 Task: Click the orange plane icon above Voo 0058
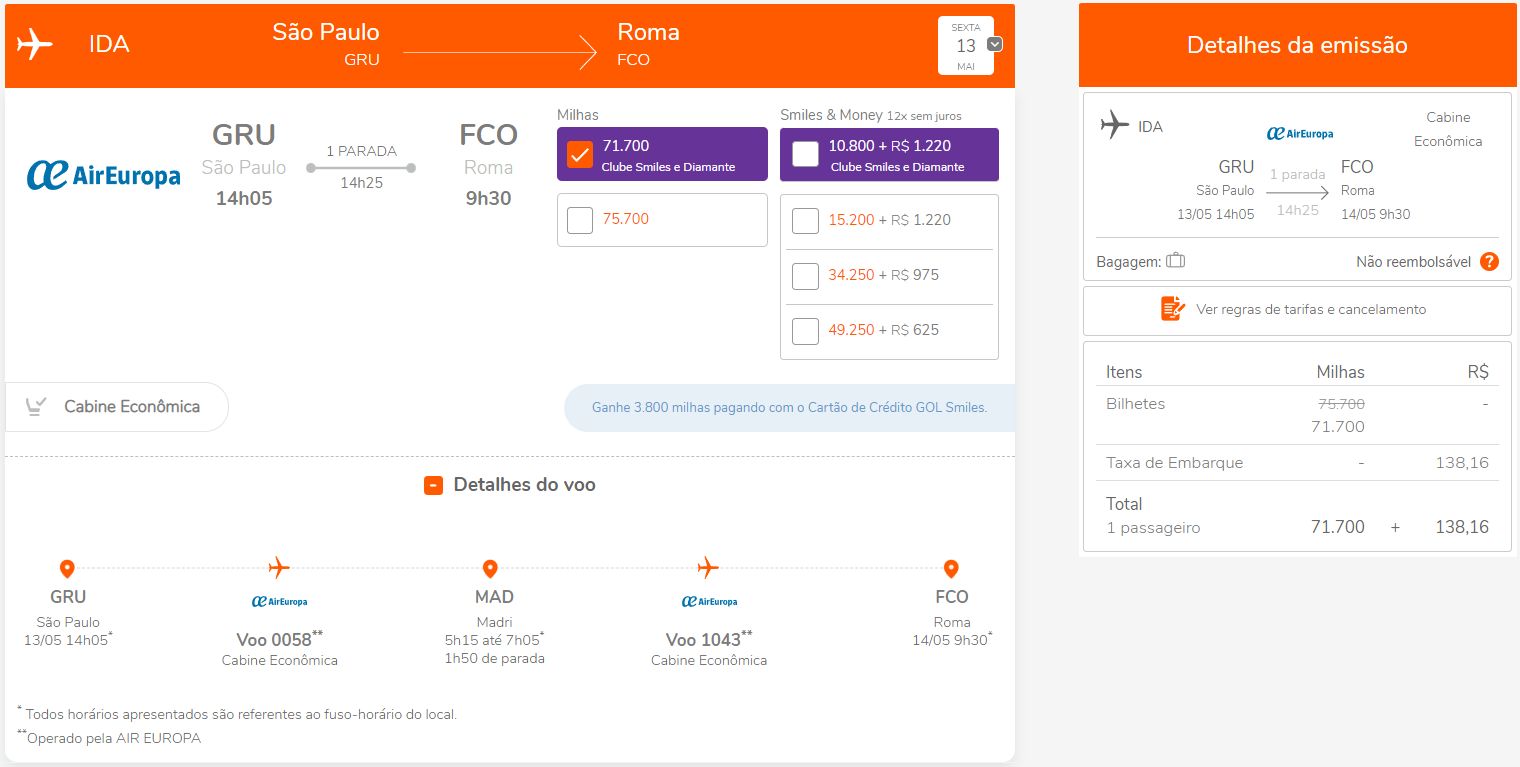279,568
